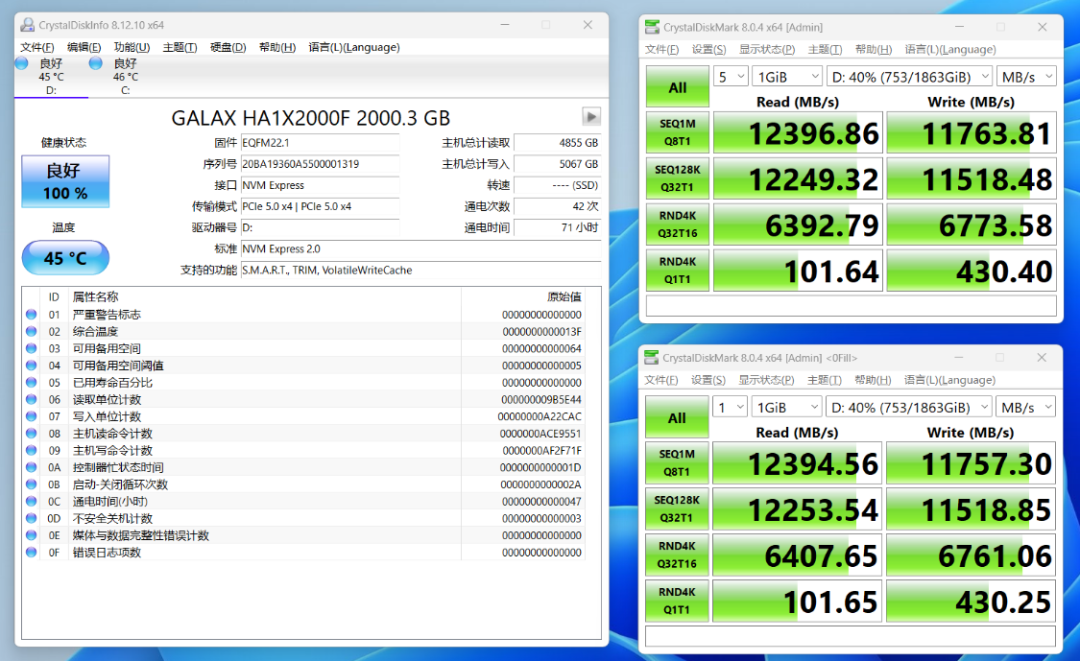Click comment box below results in top CrystalDiskMark
This screenshot has height=661, width=1080.
click(851, 306)
